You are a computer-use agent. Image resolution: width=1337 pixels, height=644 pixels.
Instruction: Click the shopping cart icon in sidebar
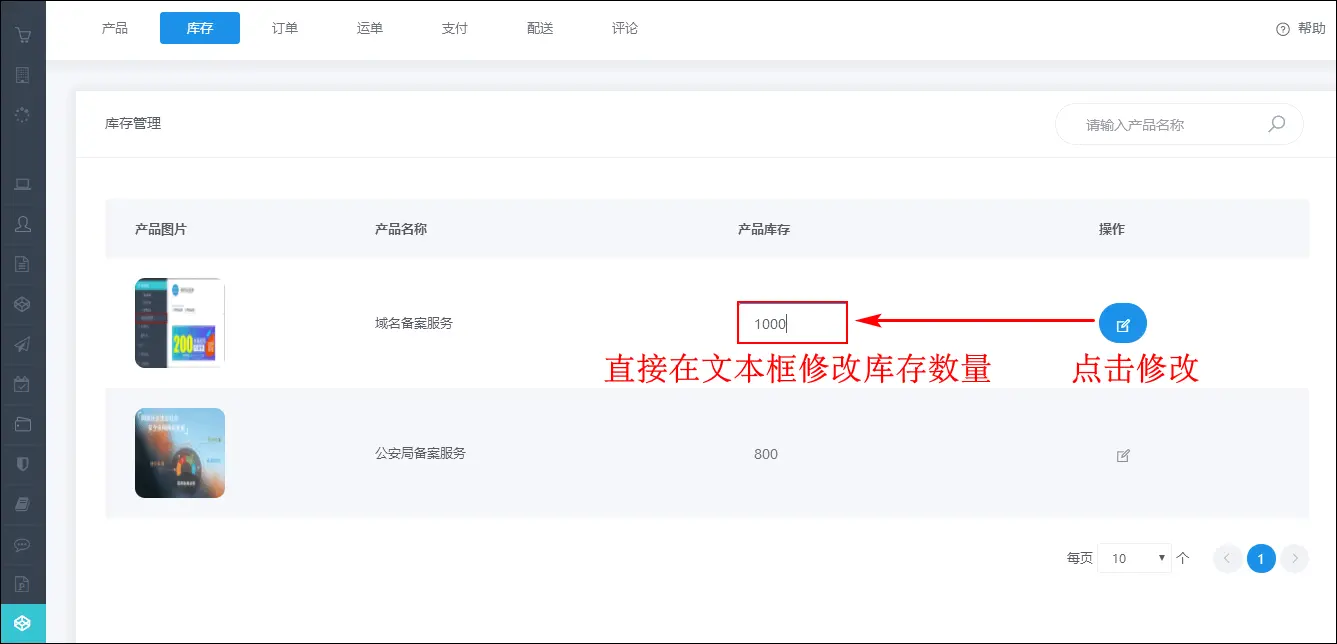22,36
